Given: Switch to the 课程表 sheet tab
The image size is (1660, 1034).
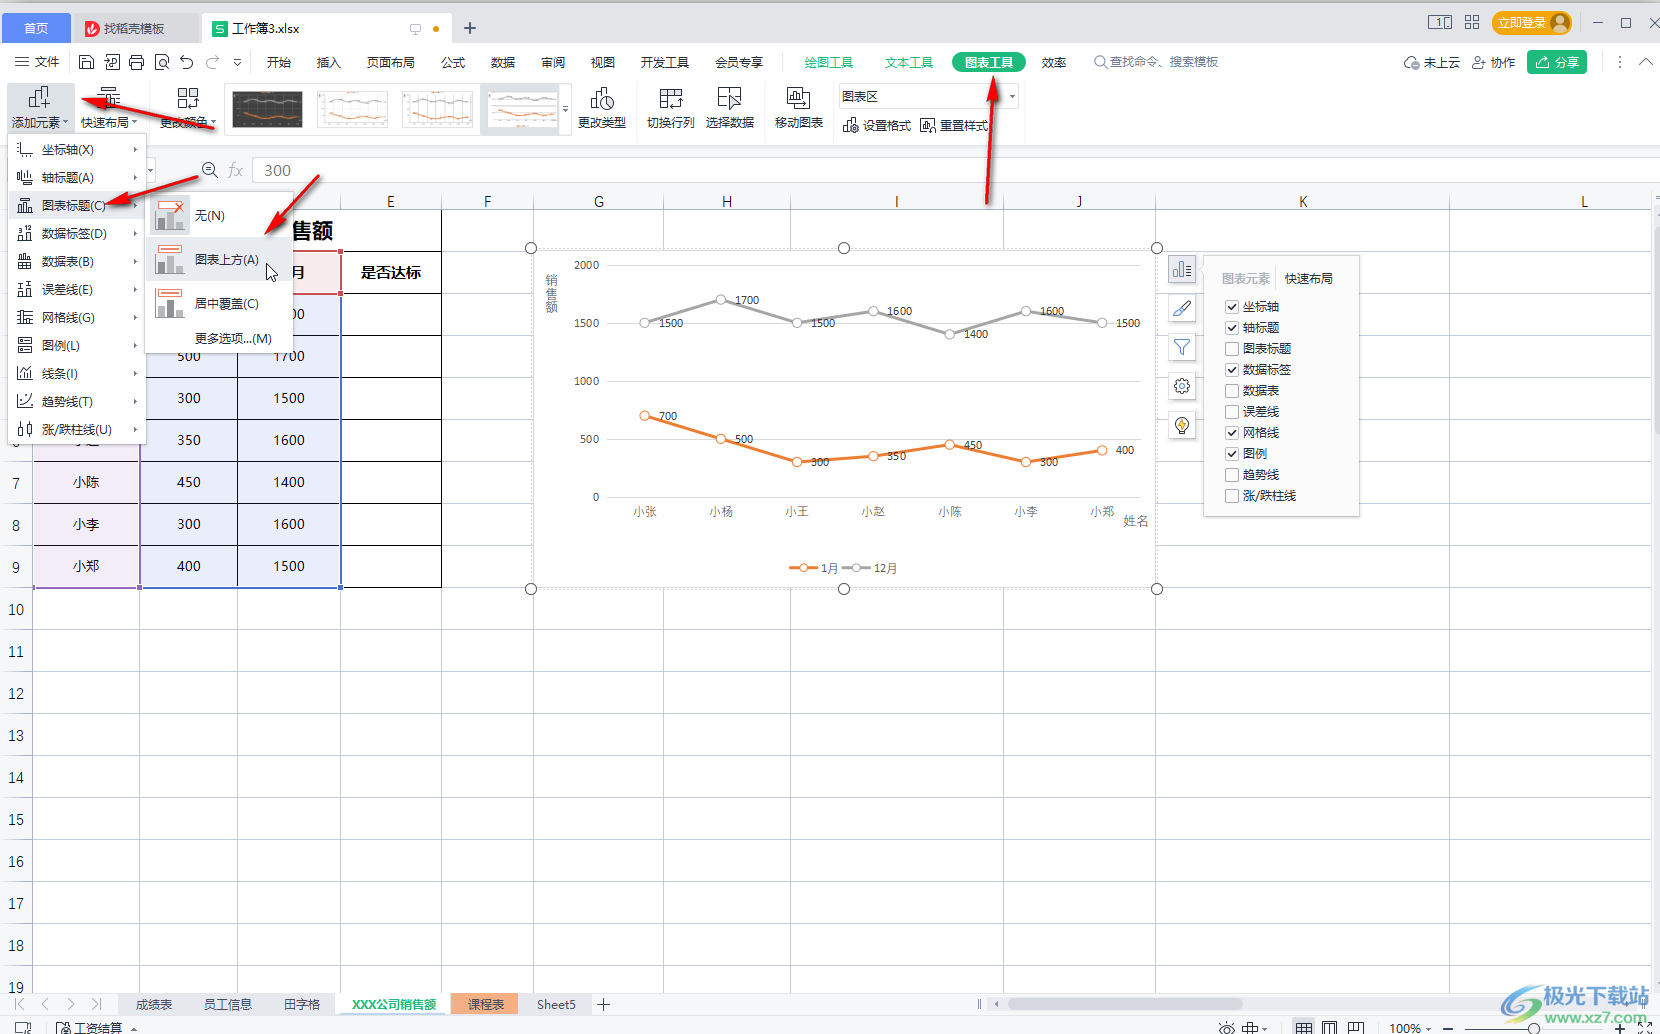Looking at the screenshot, I should coord(485,1004).
